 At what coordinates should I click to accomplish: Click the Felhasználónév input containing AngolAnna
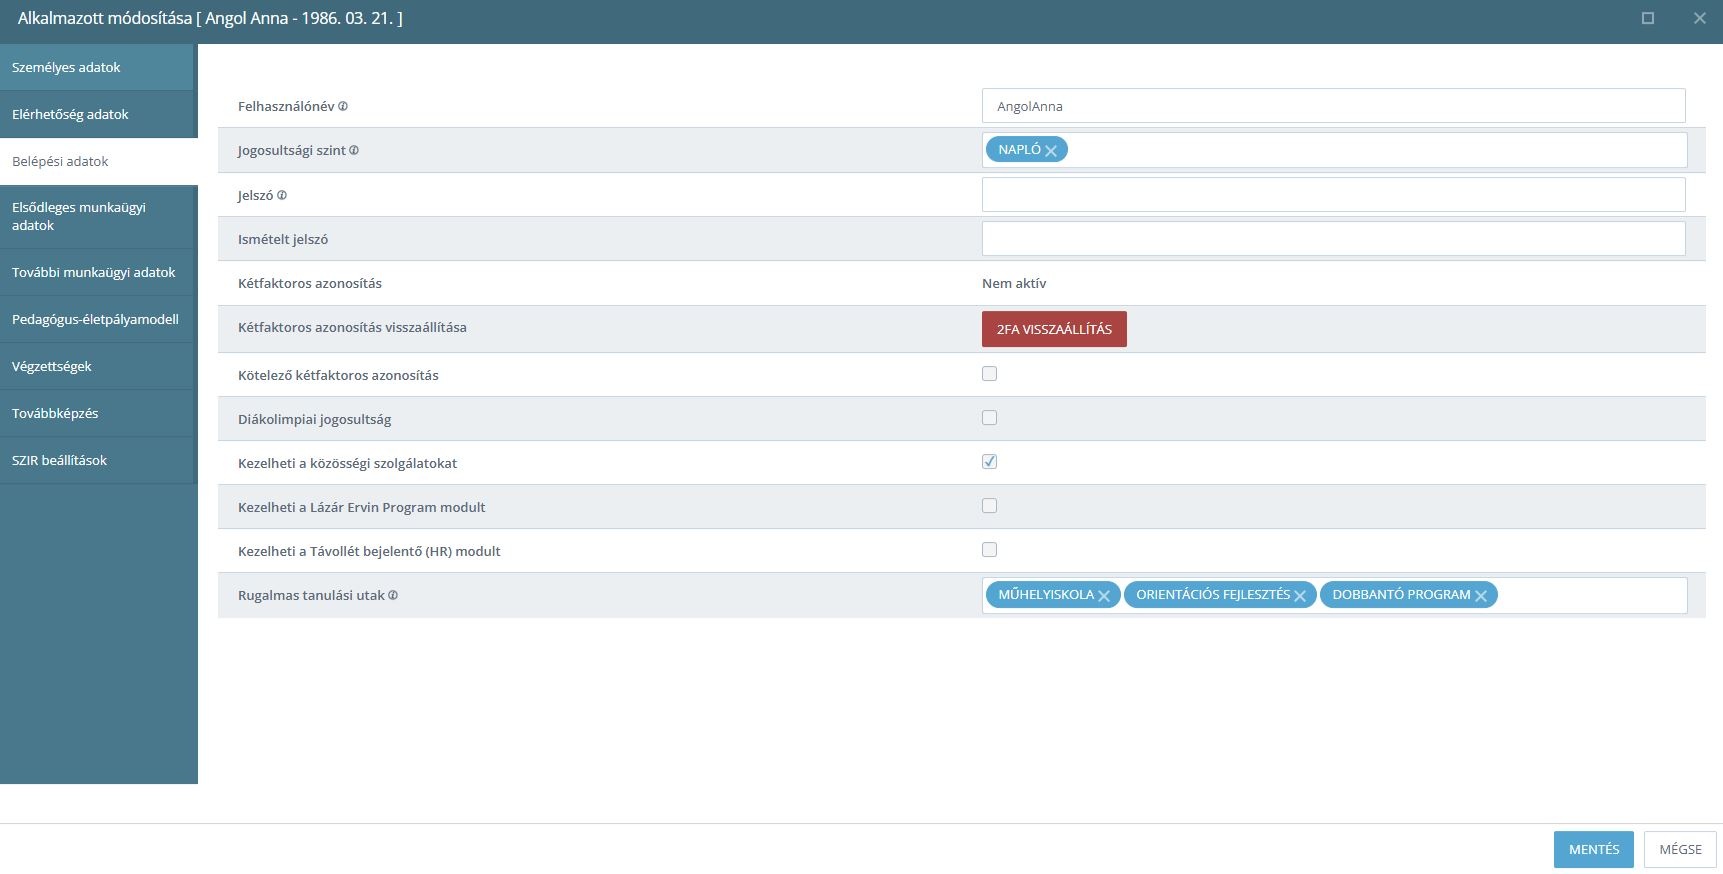coord(1333,106)
